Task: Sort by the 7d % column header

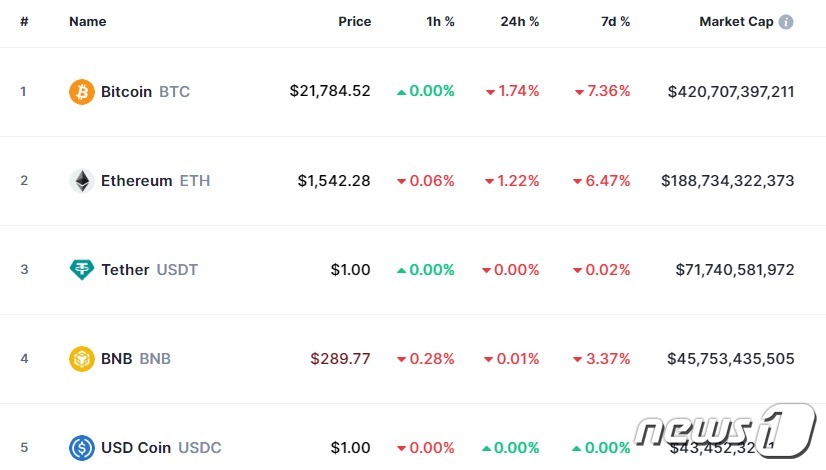Action: click(x=615, y=22)
